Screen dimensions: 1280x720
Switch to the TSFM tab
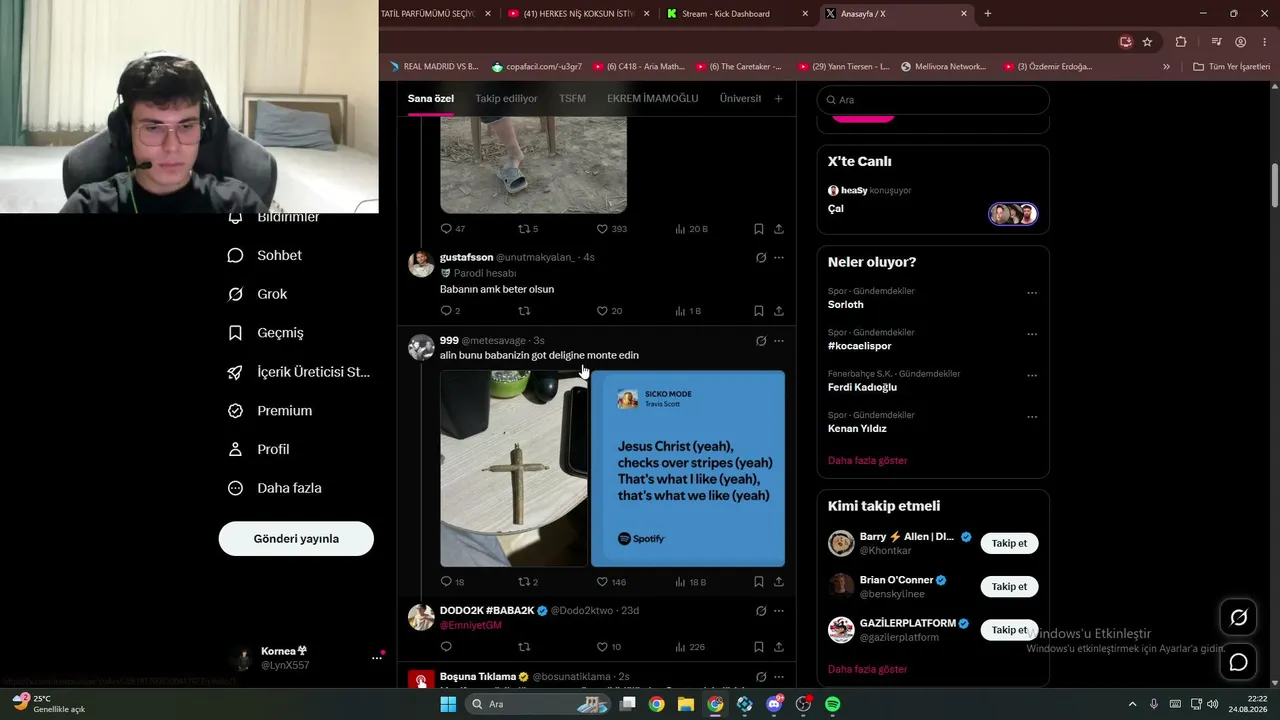[x=573, y=99]
